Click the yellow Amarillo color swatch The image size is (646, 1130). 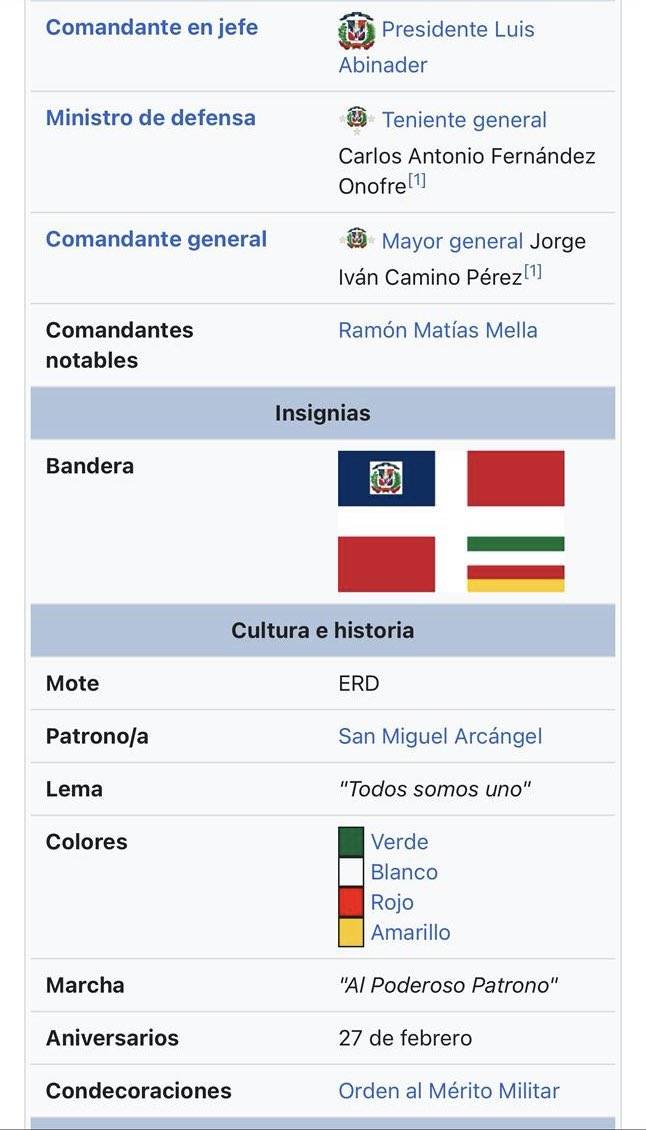pyautogui.click(x=351, y=932)
